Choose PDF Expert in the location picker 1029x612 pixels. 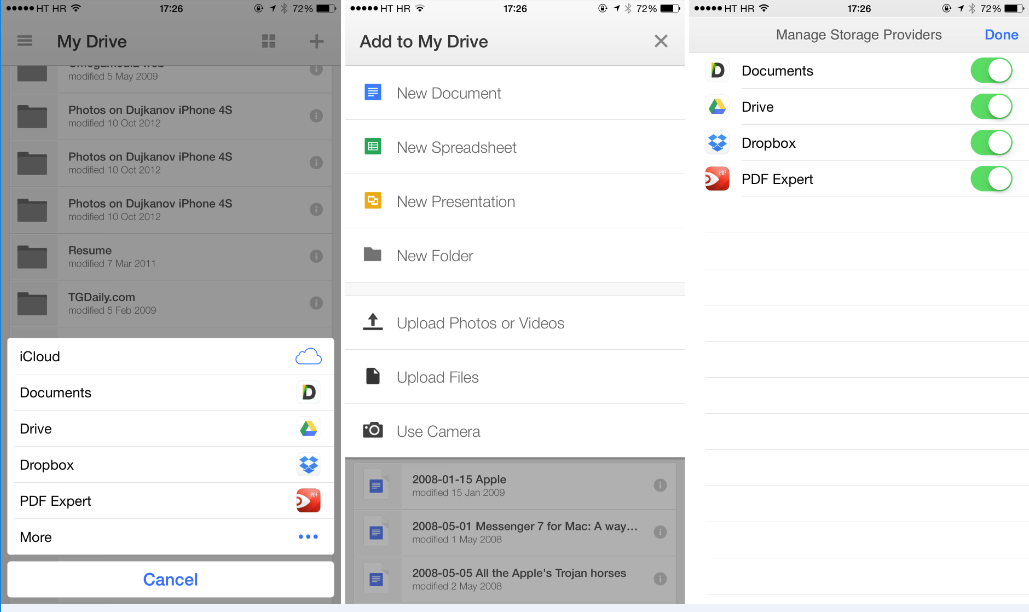point(171,500)
